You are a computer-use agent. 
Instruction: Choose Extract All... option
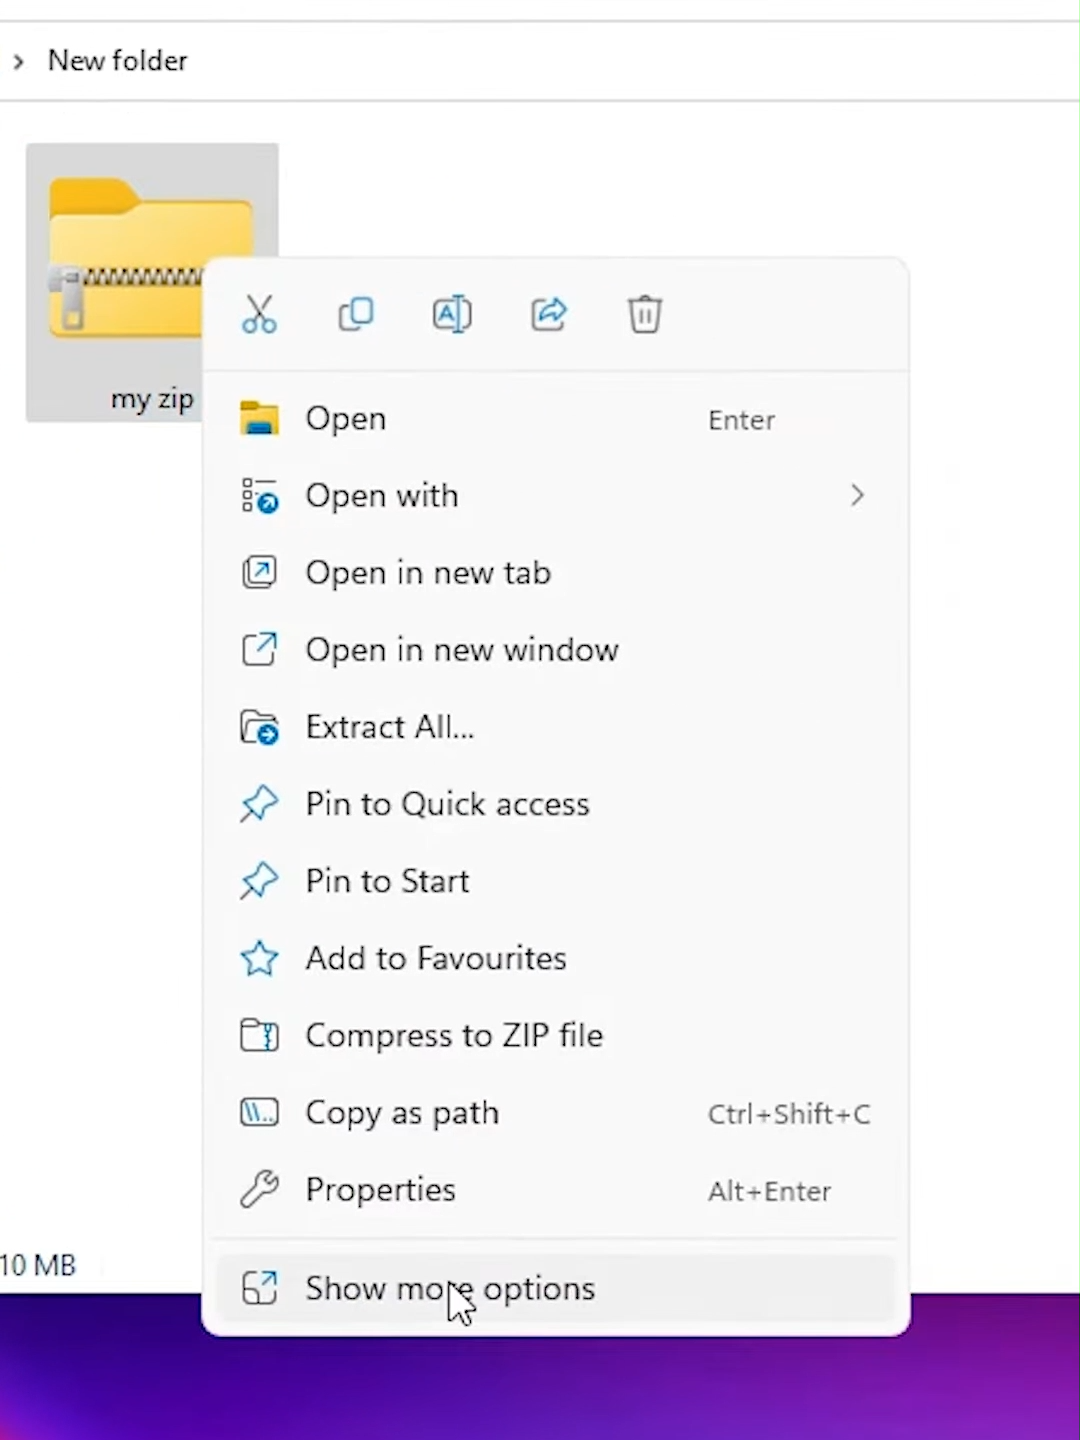(555, 727)
